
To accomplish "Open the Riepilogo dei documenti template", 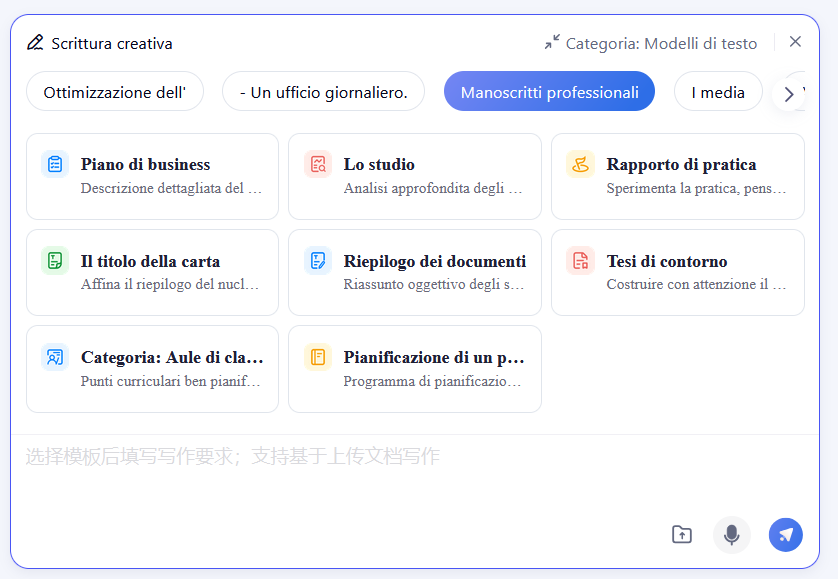I will (414, 272).
